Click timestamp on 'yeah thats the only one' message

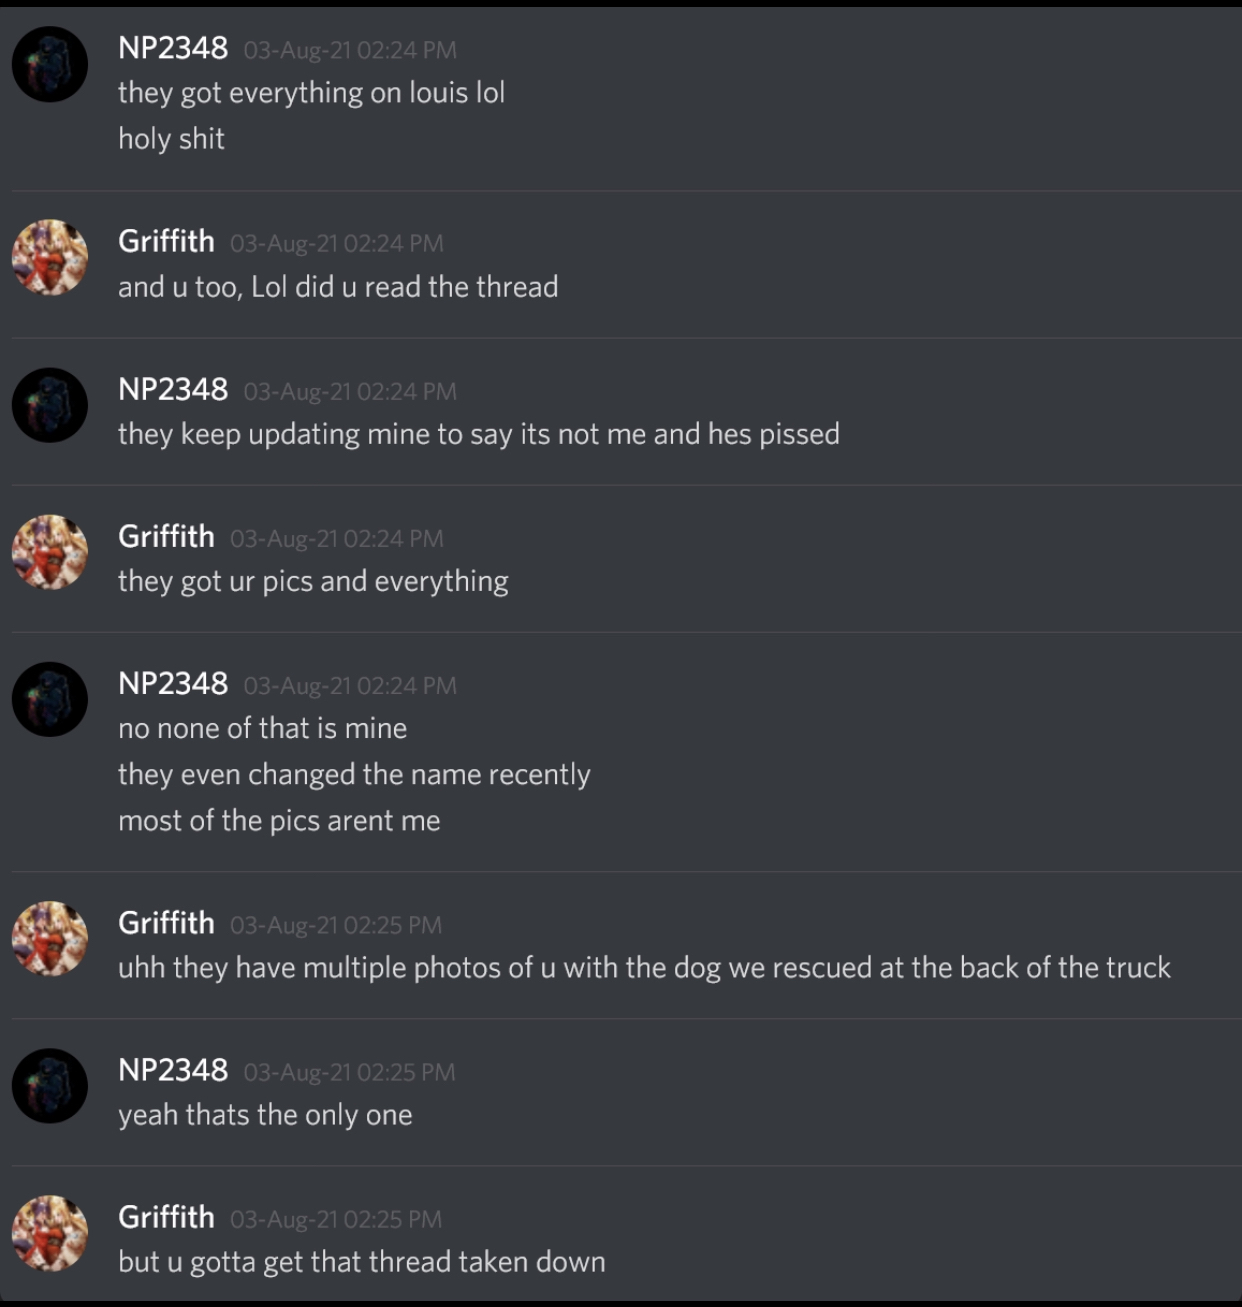click(350, 1072)
